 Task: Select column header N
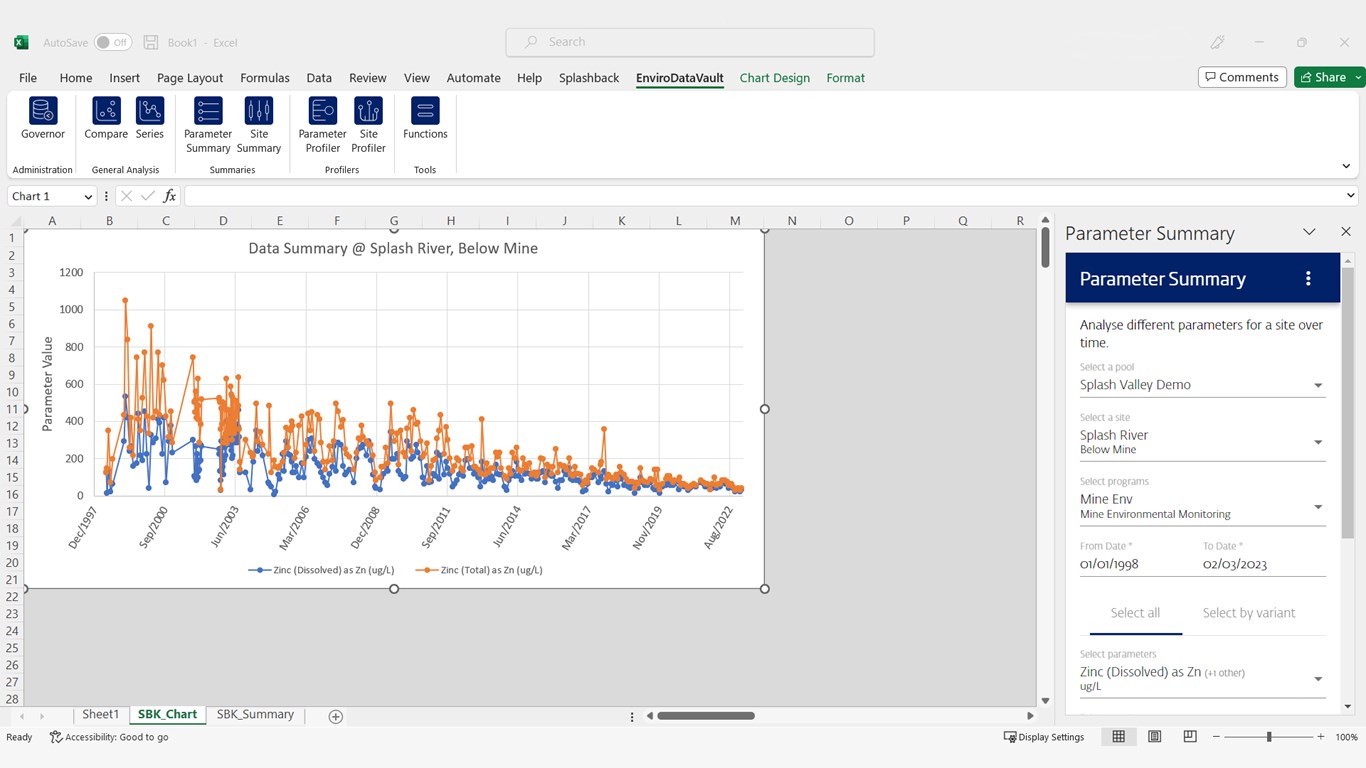click(x=792, y=221)
